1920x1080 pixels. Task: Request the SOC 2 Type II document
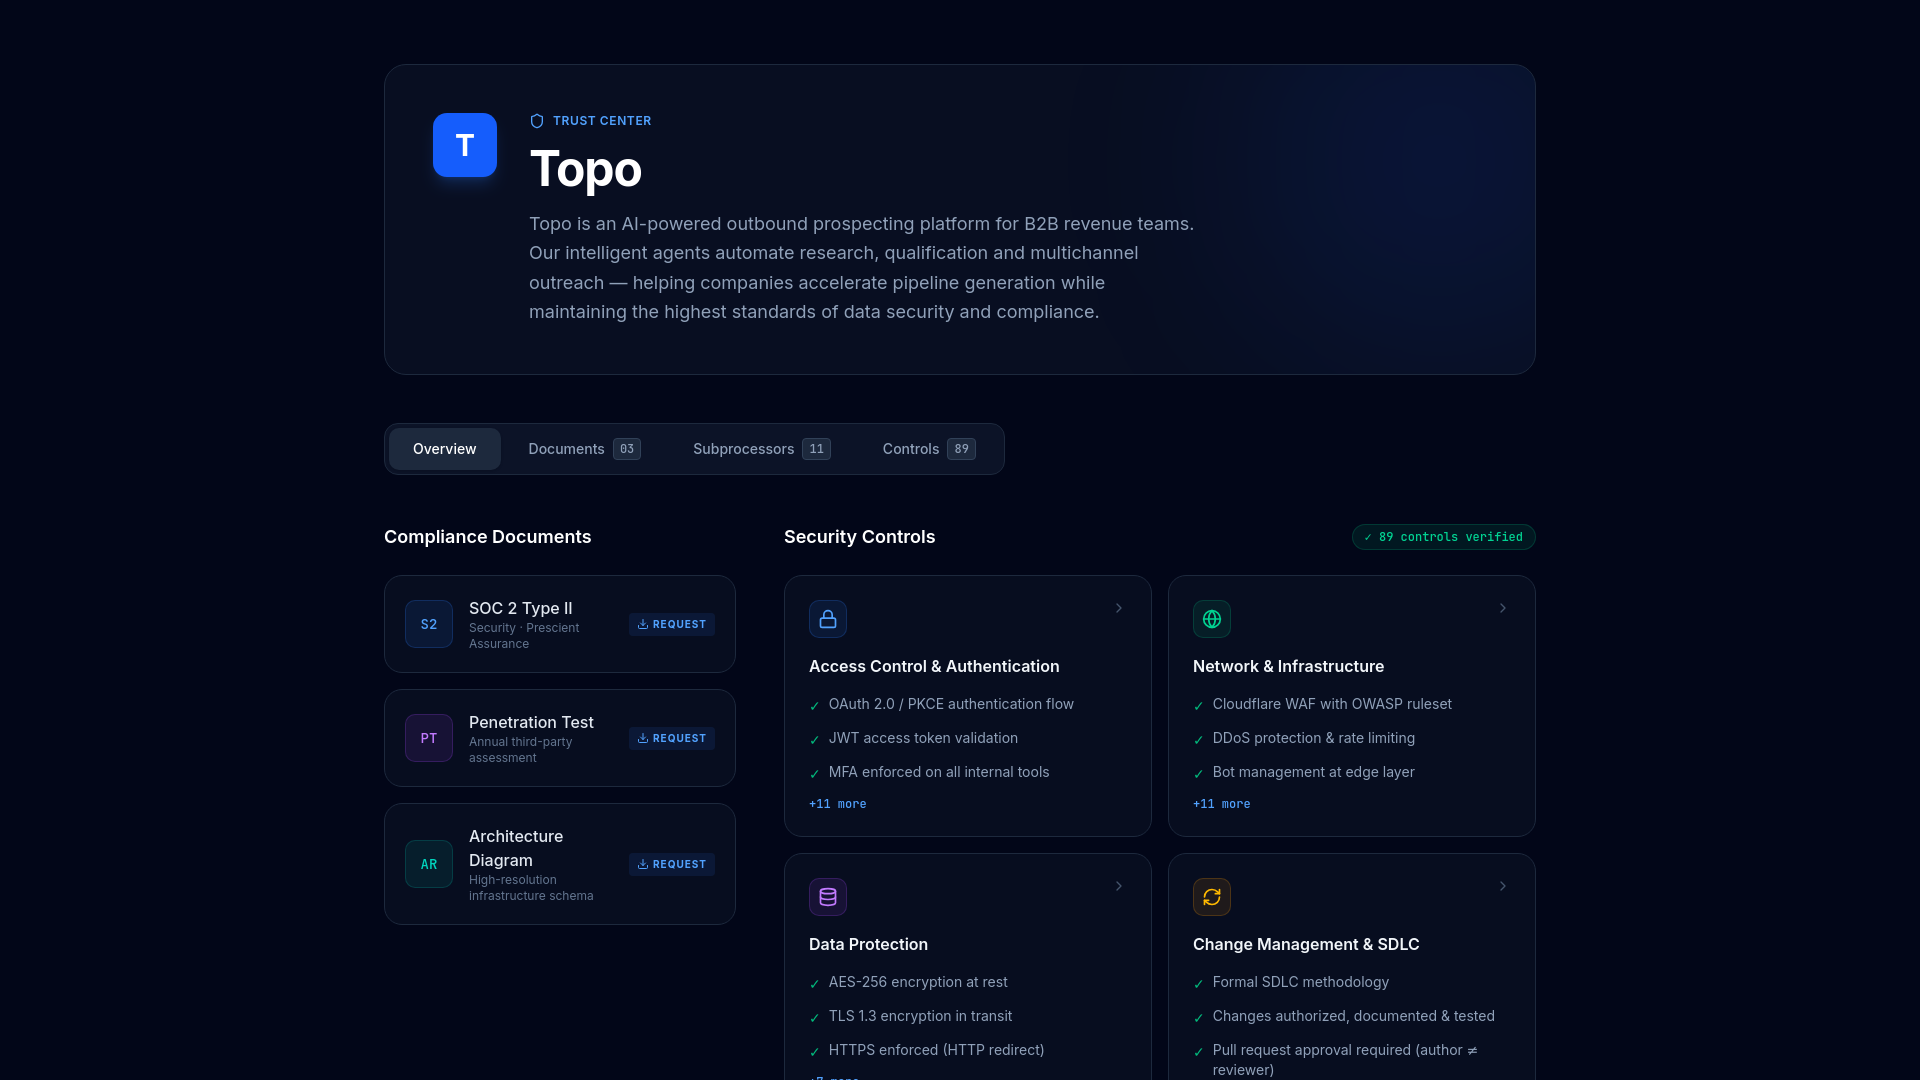pyautogui.click(x=672, y=624)
